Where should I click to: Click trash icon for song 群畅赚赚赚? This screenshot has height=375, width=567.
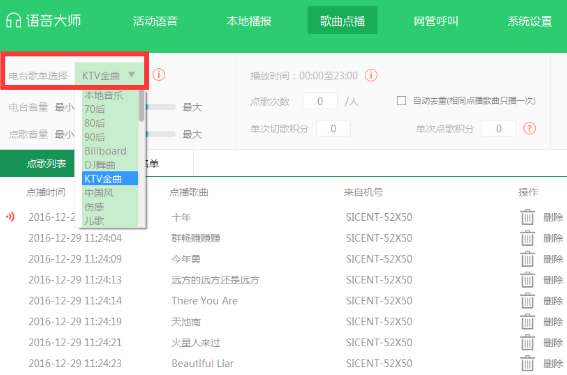tap(527, 238)
